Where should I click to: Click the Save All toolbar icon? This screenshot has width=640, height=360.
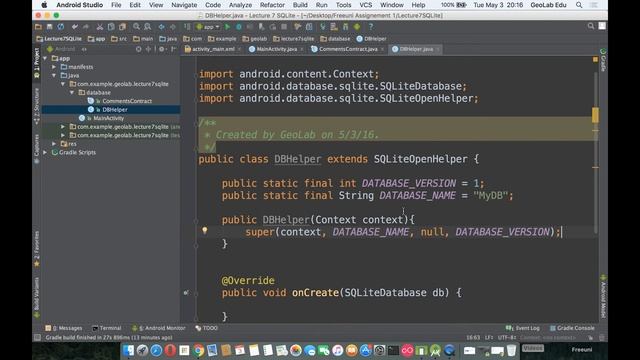[49, 27]
